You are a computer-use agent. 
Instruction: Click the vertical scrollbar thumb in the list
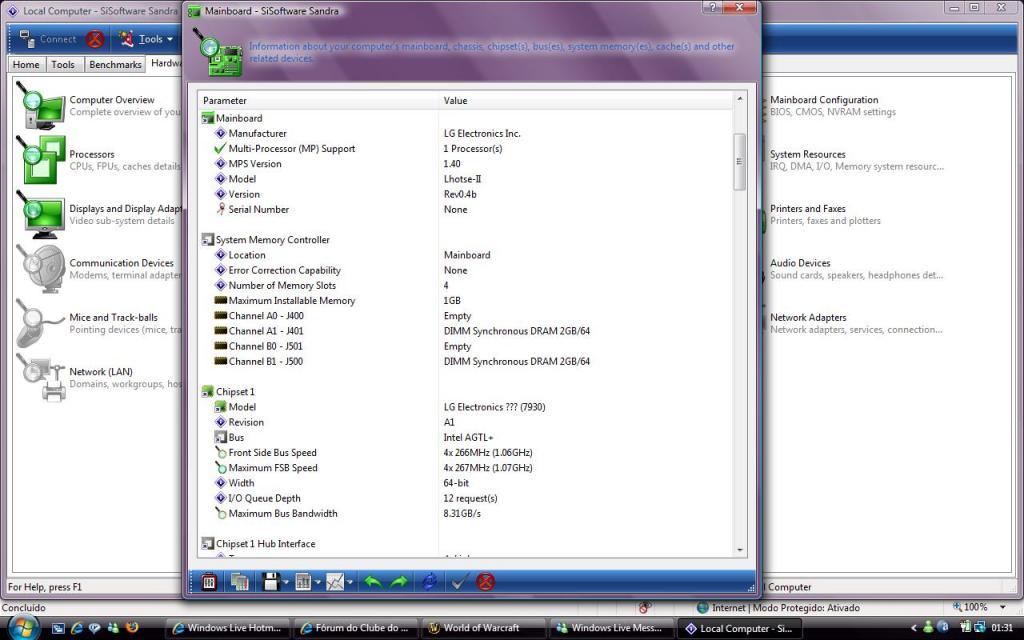739,161
